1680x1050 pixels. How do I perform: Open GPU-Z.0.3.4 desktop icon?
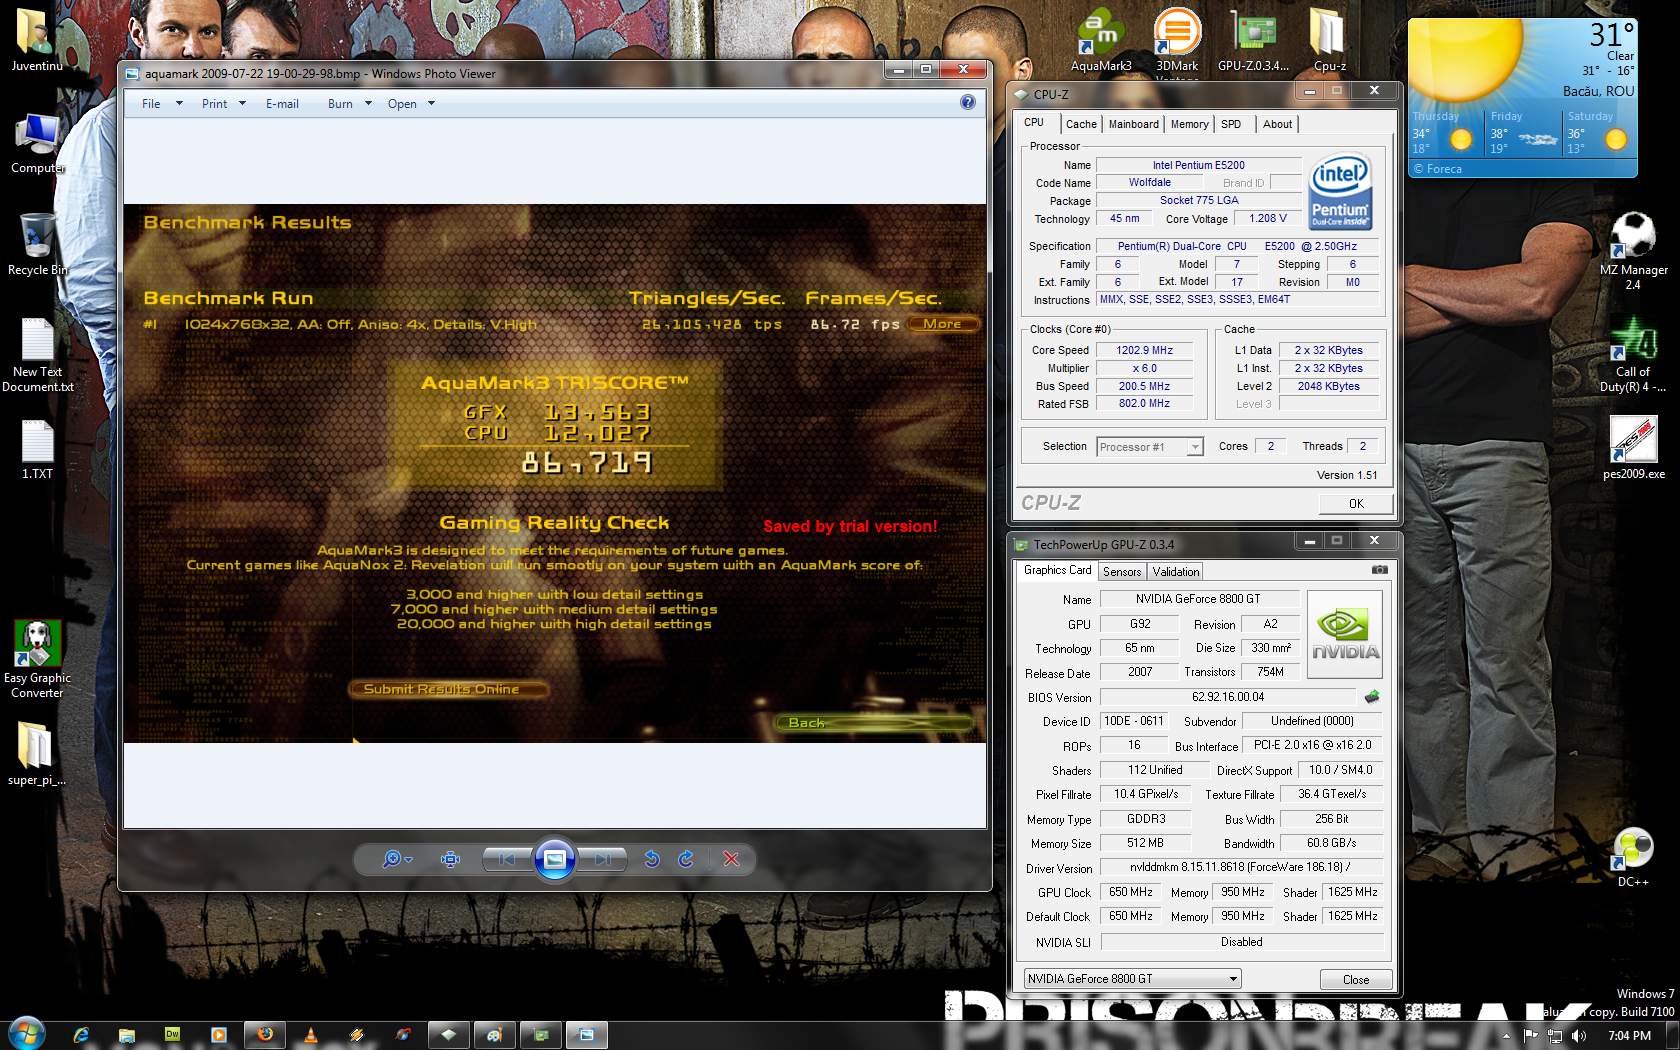[x=1253, y=42]
